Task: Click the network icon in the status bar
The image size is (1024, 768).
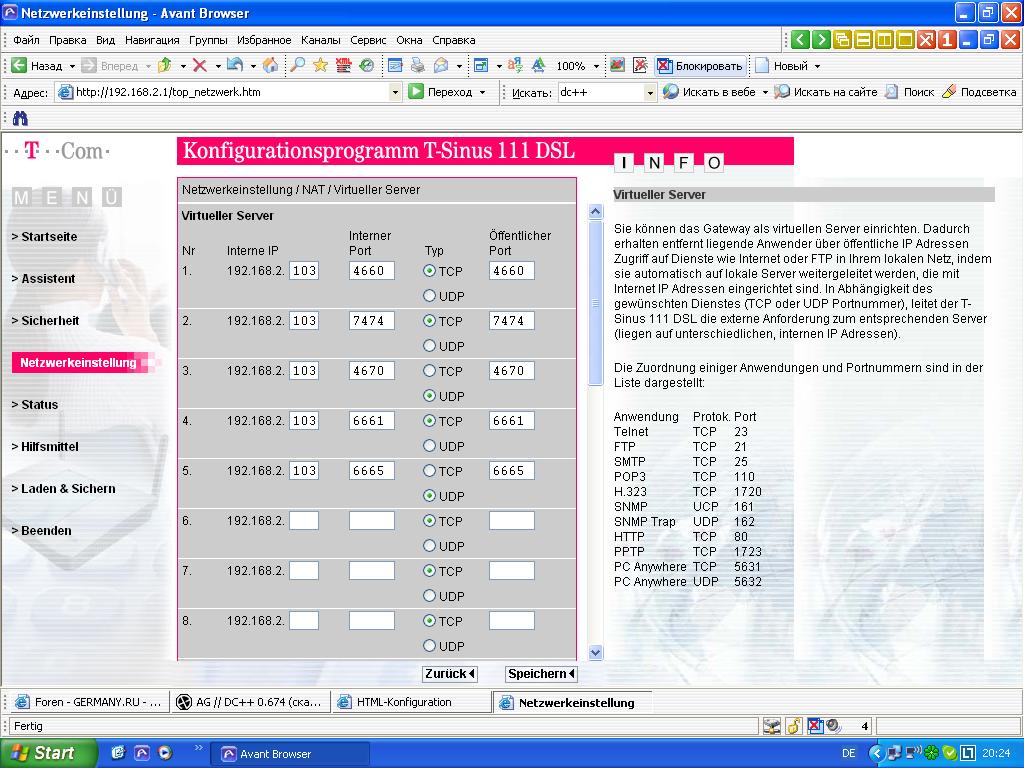Action: (772, 726)
